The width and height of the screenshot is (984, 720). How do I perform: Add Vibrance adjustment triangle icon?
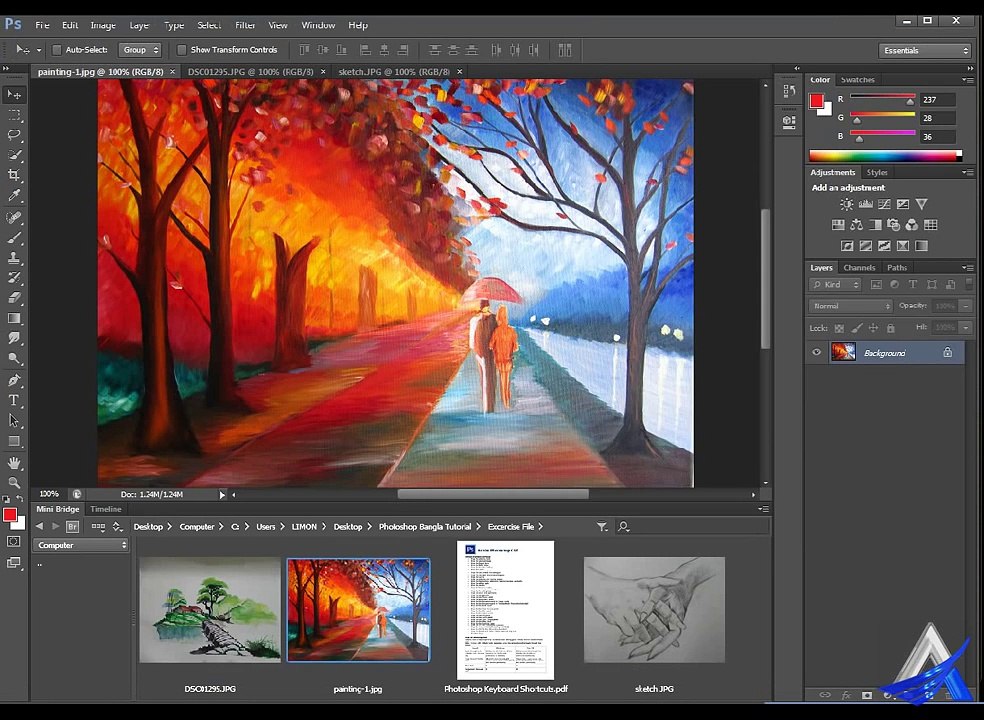921,204
